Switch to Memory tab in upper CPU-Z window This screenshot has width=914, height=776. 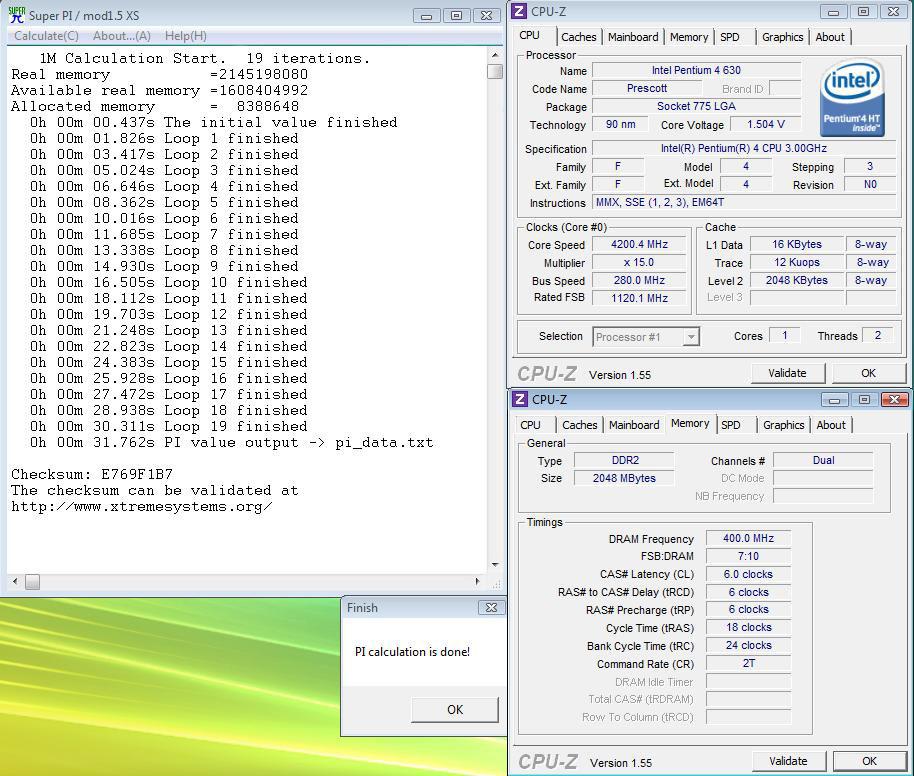(688, 37)
